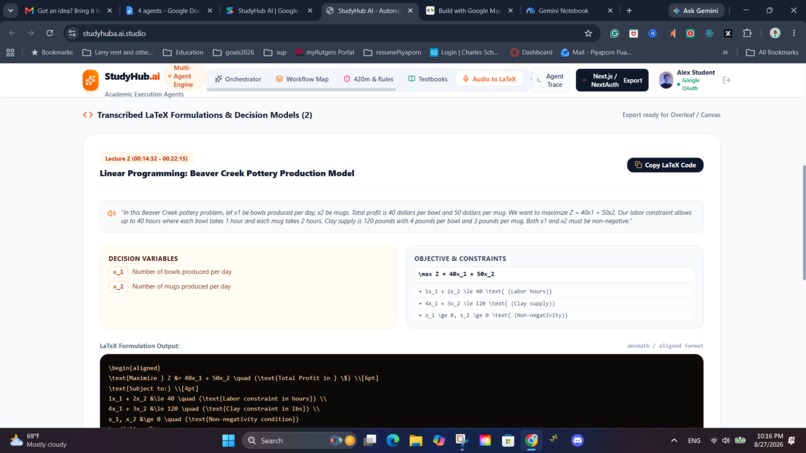Click the Windows taskbar Search box
The height and width of the screenshot is (453, 806).
click(x=300, y=441)
